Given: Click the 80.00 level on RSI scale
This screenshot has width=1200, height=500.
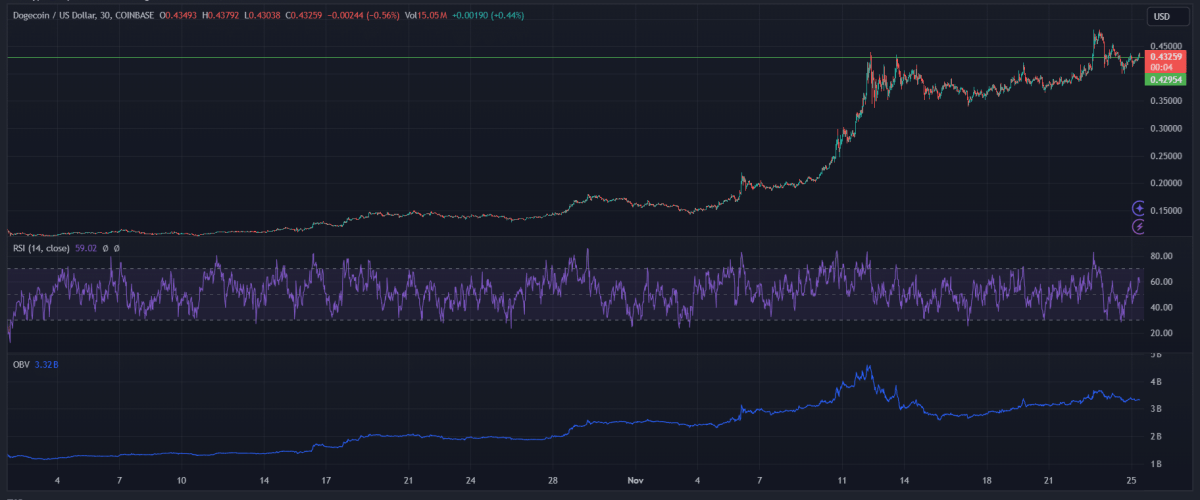Looking at the screenshot, I should click(1160, 257).
